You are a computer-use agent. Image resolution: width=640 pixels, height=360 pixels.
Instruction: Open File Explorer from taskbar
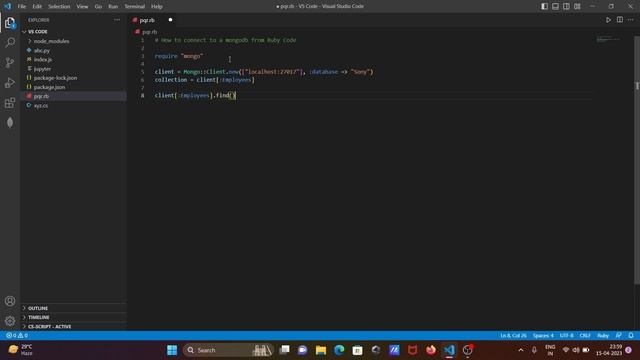click(x=321, y=350)
